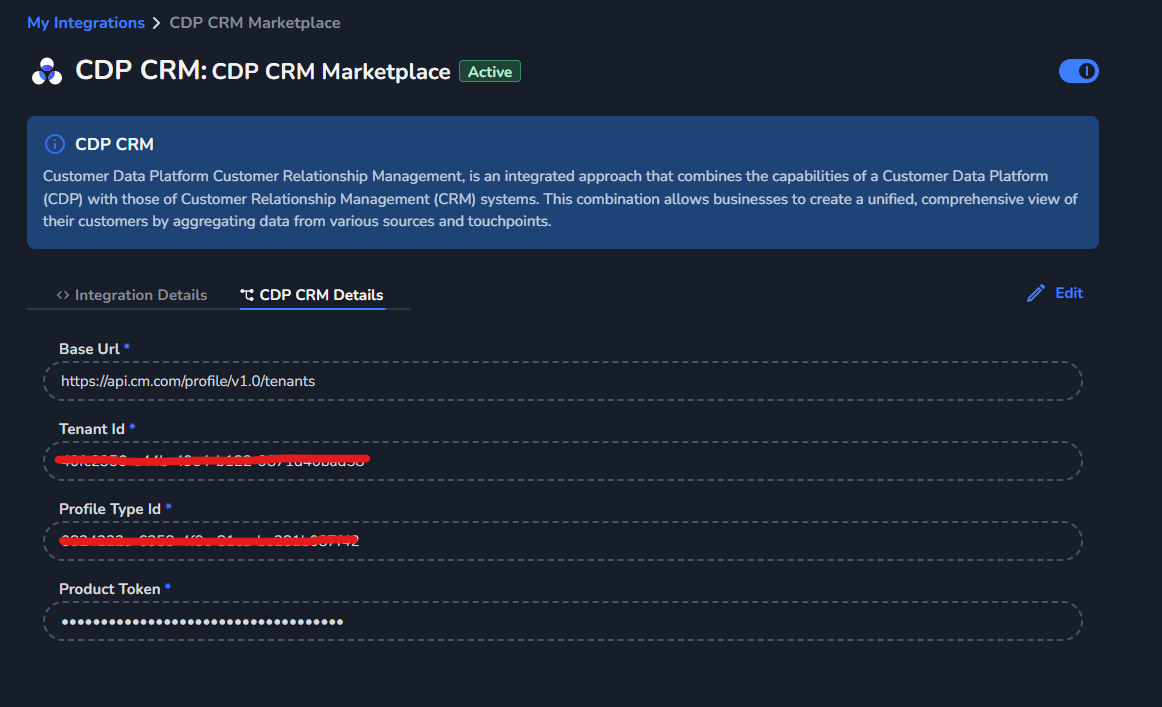Click the CDP CRM banner heading

114,145
